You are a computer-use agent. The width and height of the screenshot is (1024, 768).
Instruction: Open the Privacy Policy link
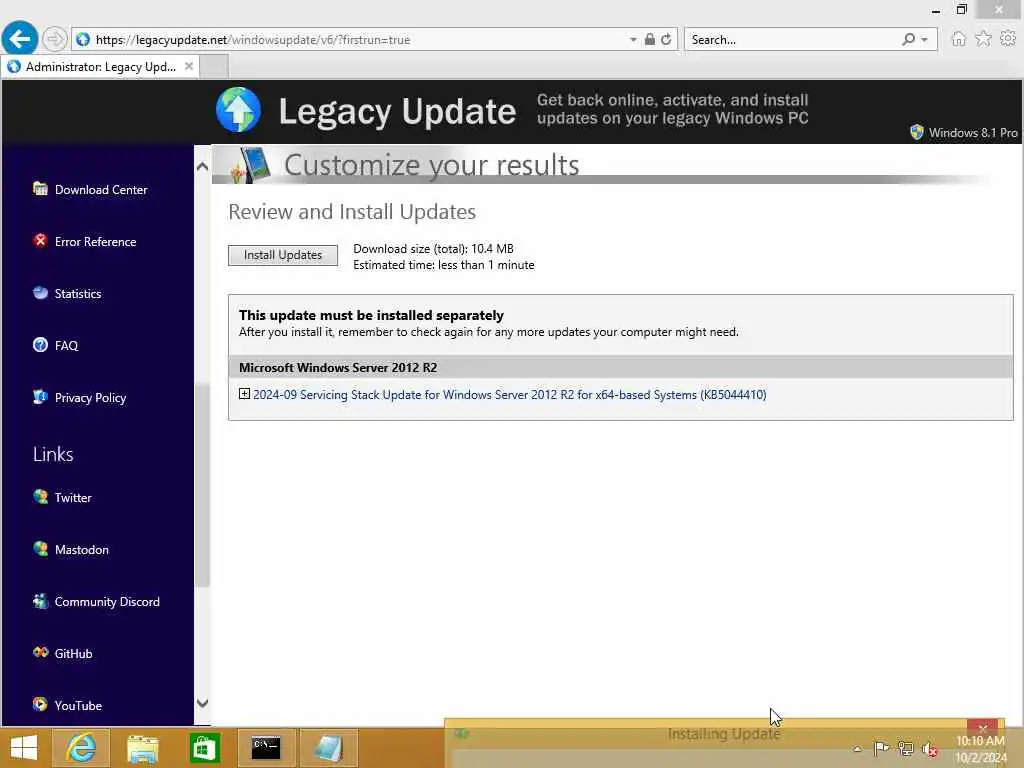point(90,398)
